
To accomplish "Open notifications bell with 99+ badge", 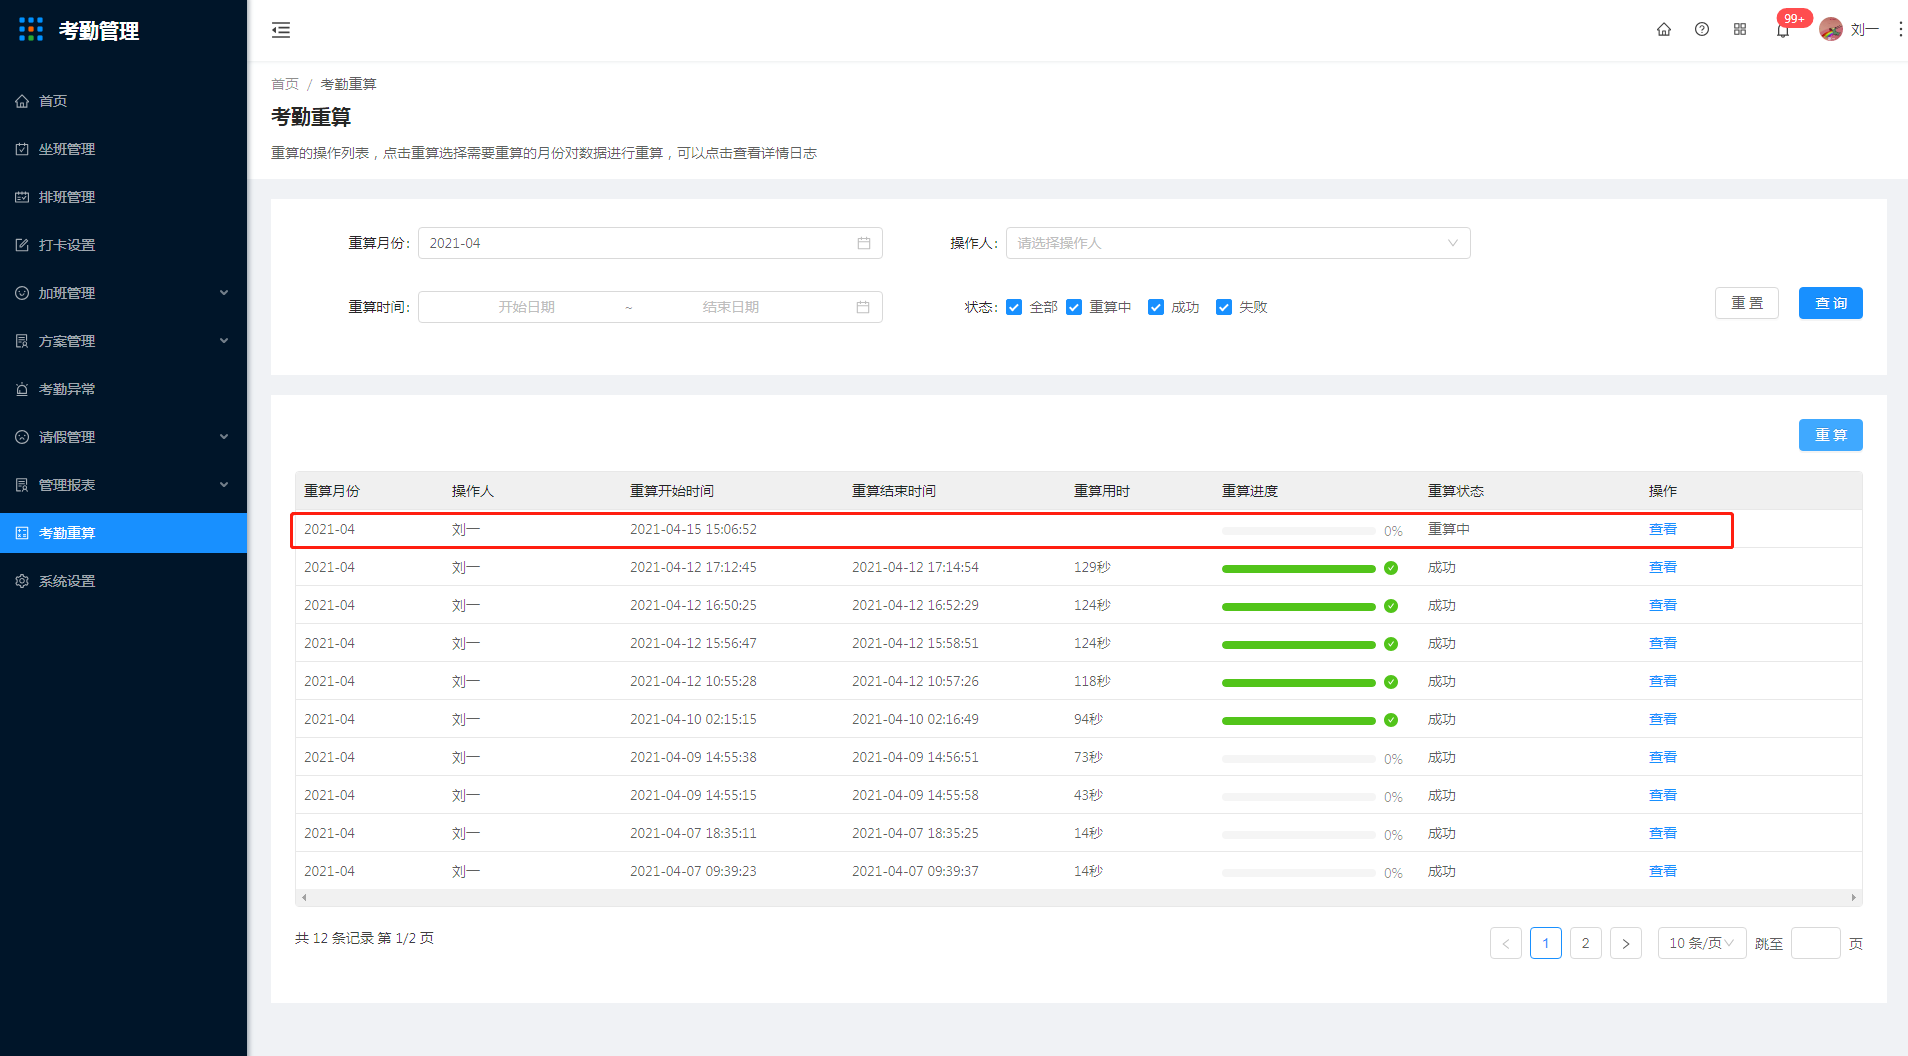I will click(1783, 30).
